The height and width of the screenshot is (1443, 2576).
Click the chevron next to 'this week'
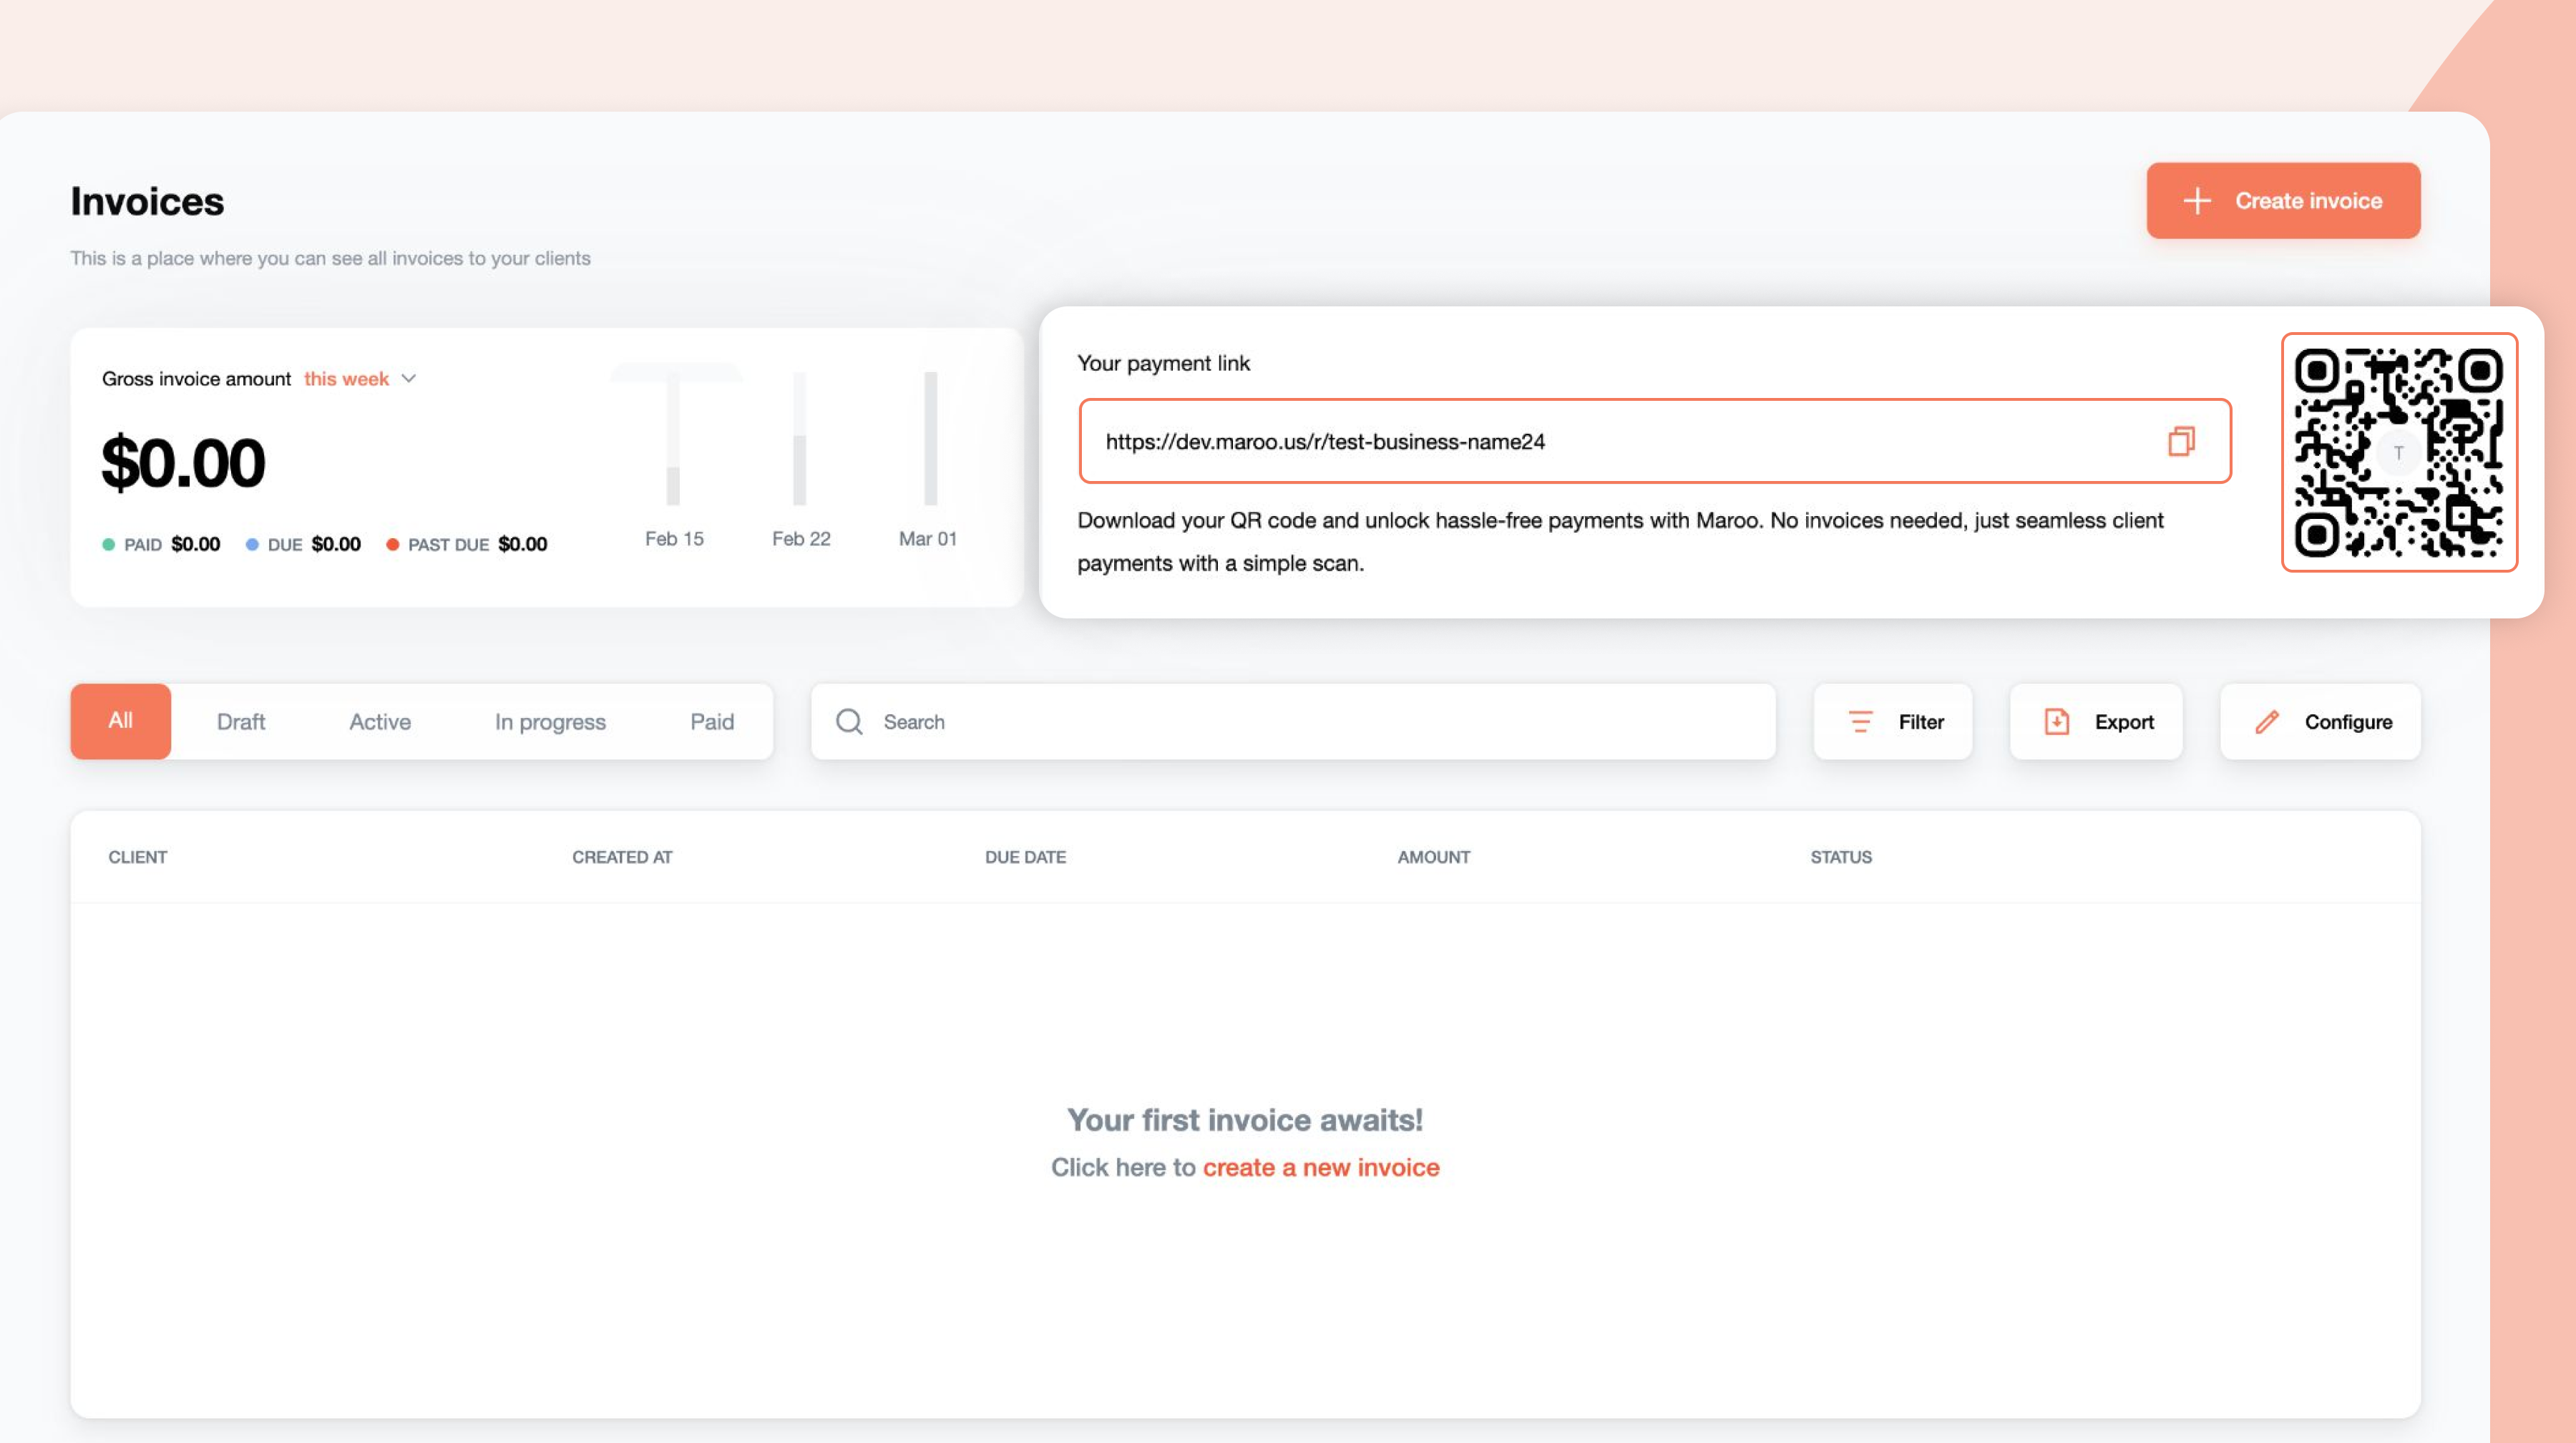pyautogui.click(x=409, y=379)
